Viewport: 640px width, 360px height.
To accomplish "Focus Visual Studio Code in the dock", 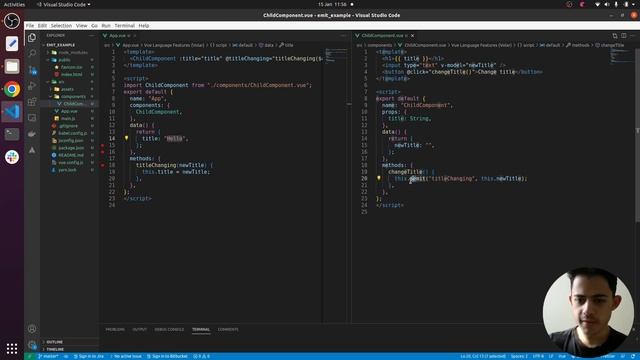I will [x=12, y=111].
